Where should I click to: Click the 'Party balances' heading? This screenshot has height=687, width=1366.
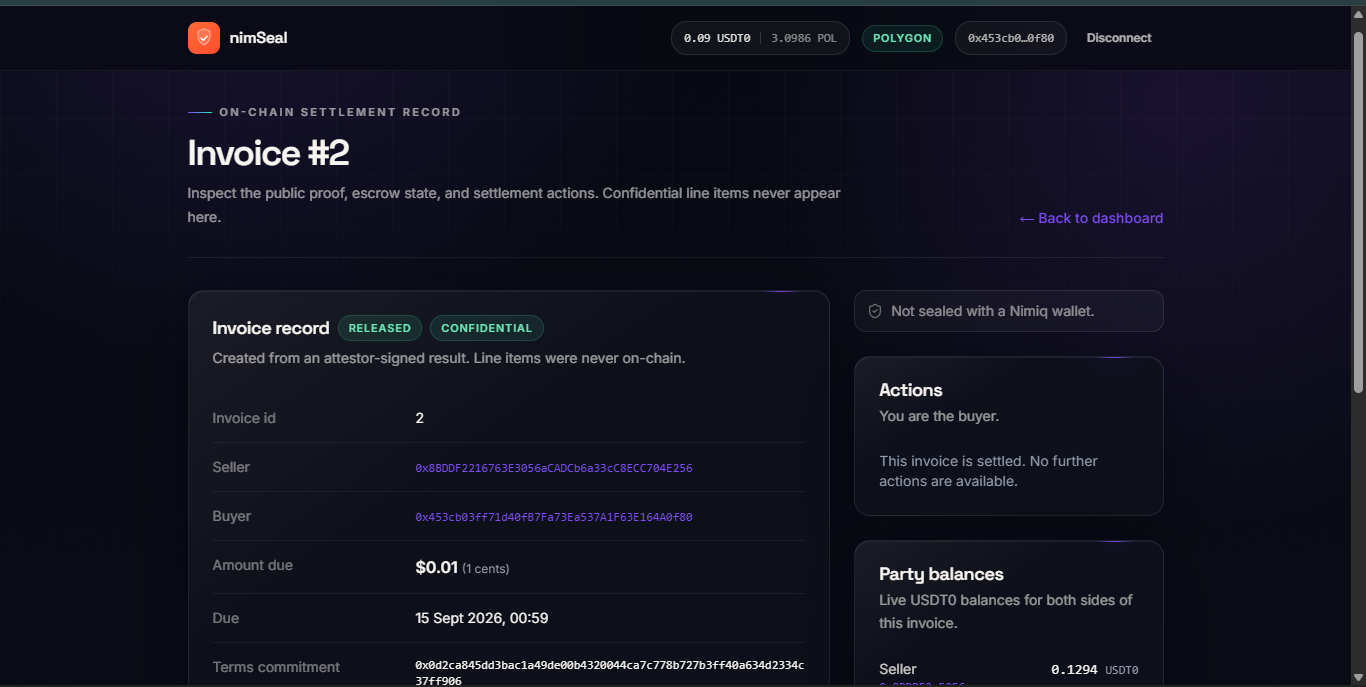(x=941, y=574)
